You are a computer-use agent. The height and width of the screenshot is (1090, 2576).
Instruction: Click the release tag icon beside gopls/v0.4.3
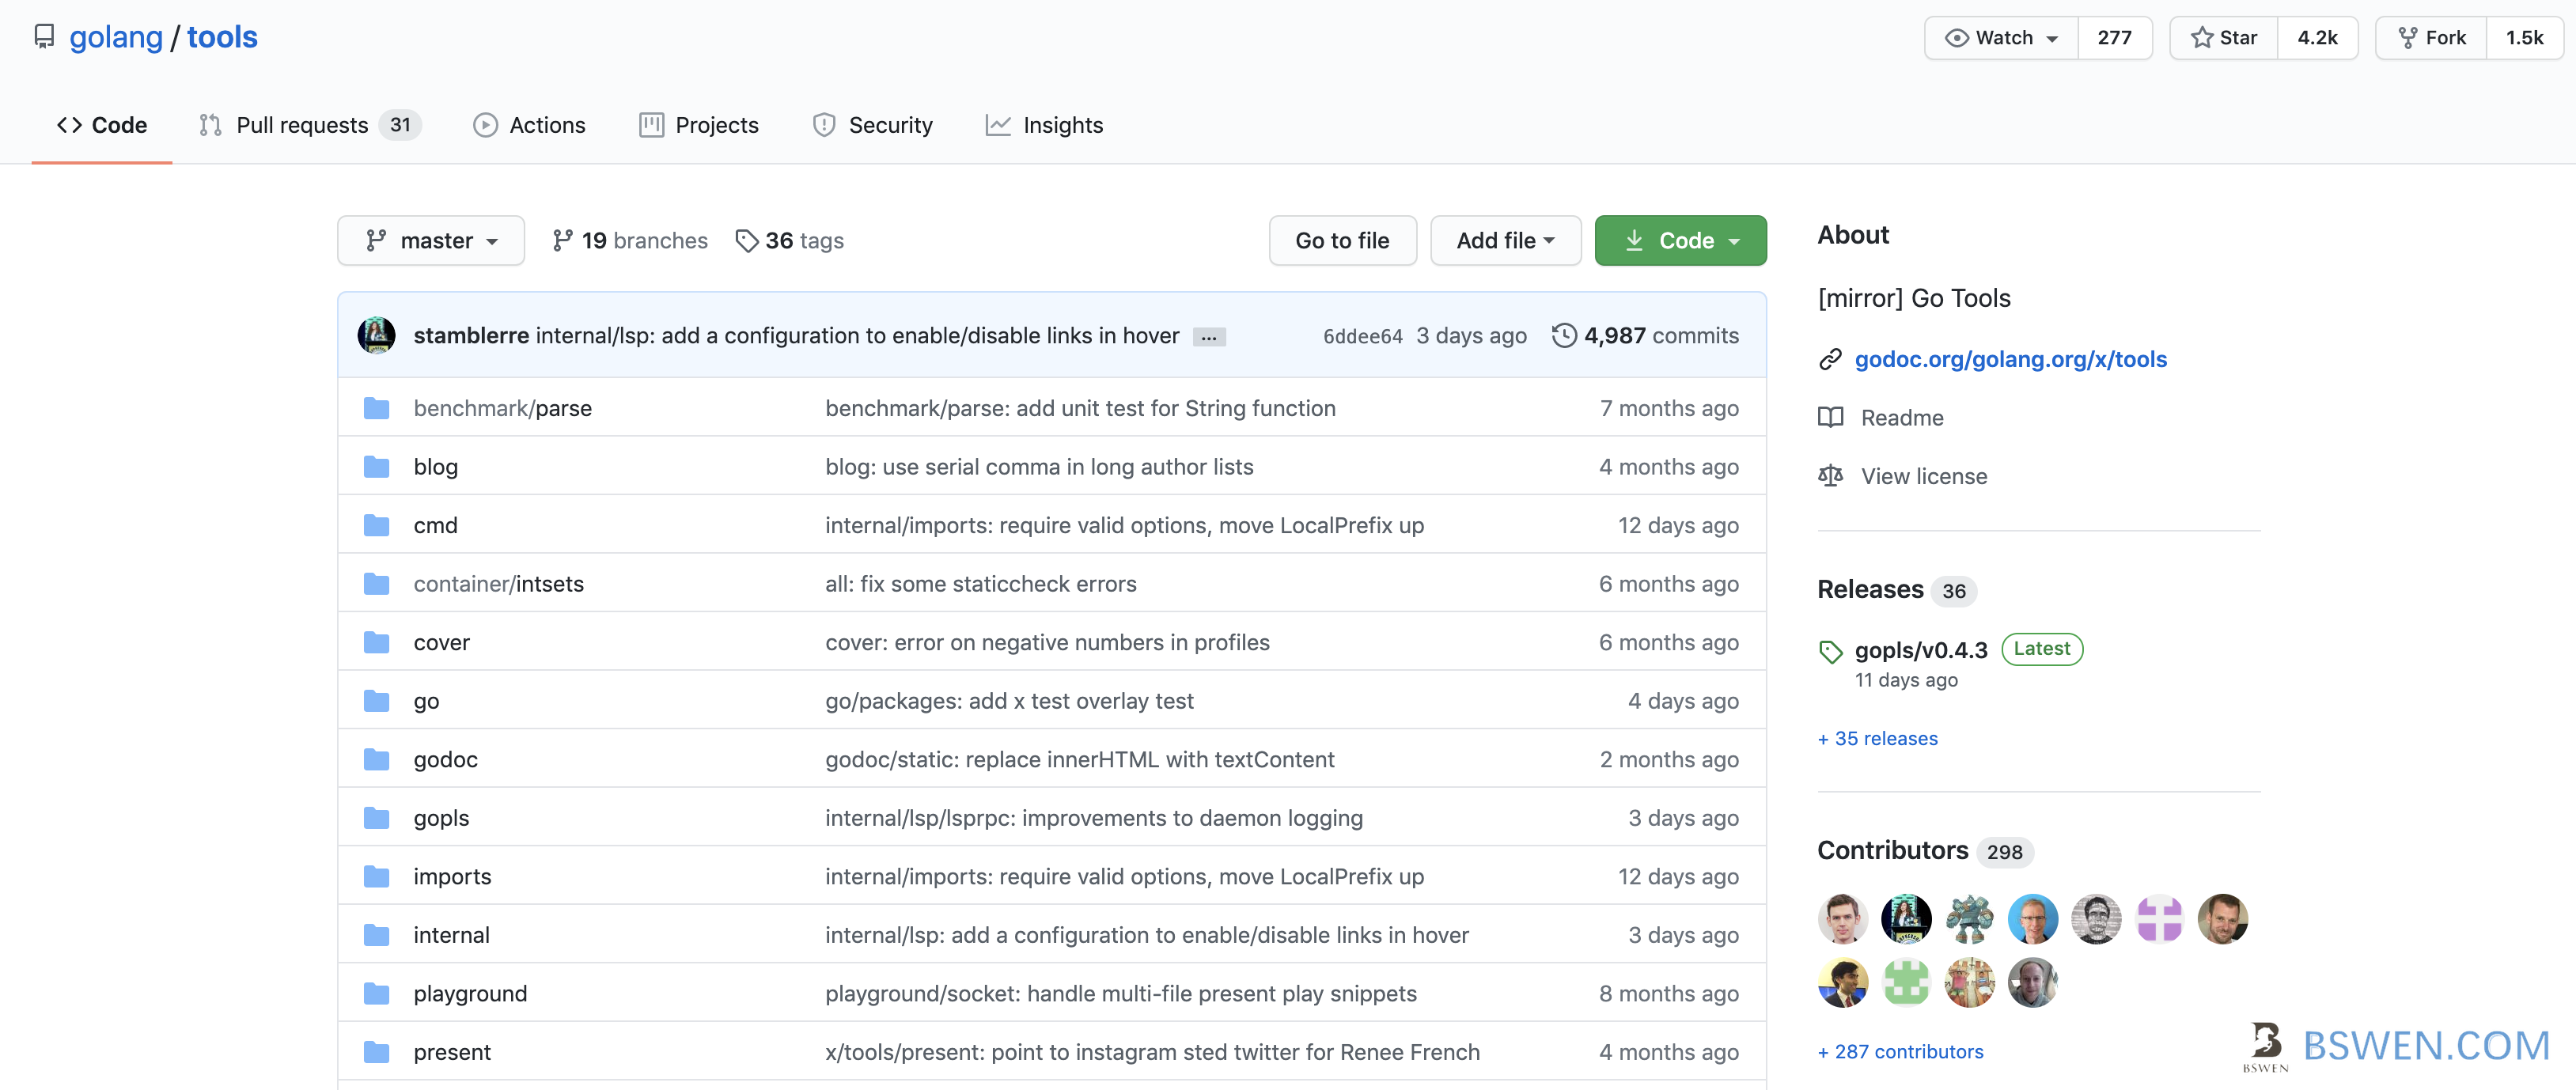(x=1830, y=652)
